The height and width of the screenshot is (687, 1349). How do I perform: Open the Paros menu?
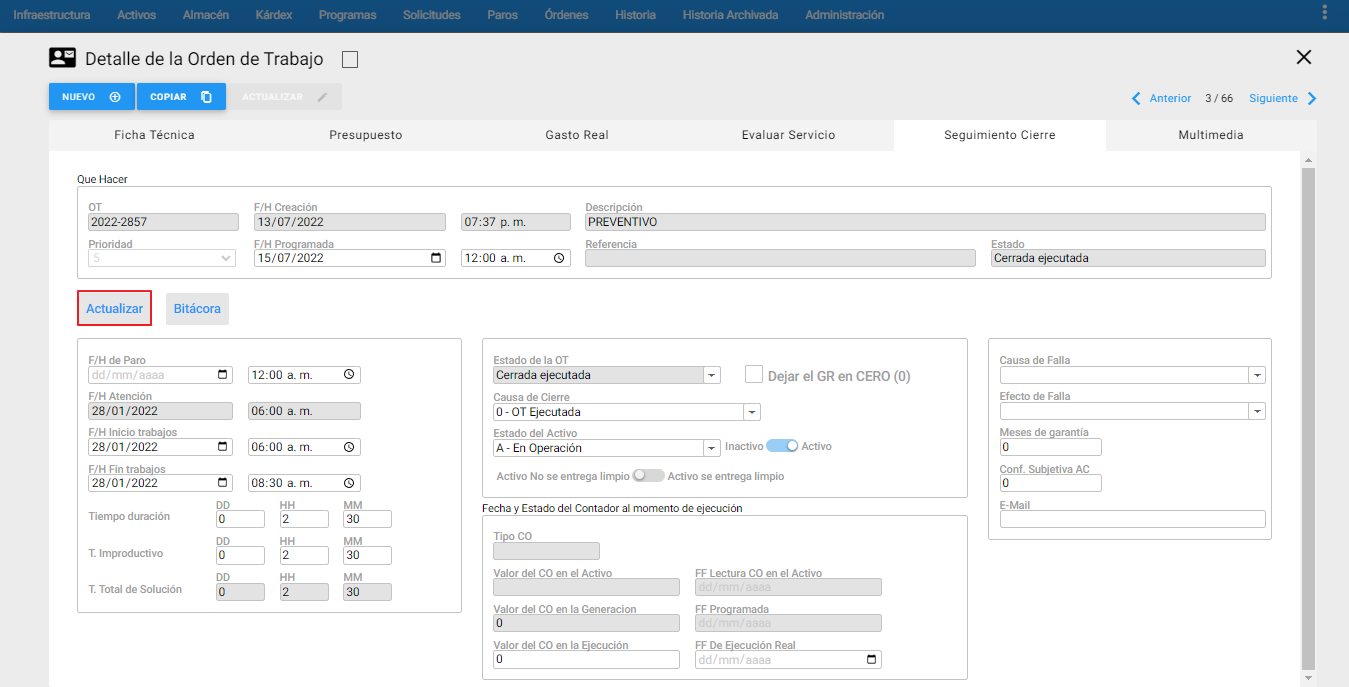[x=503, y=15]
